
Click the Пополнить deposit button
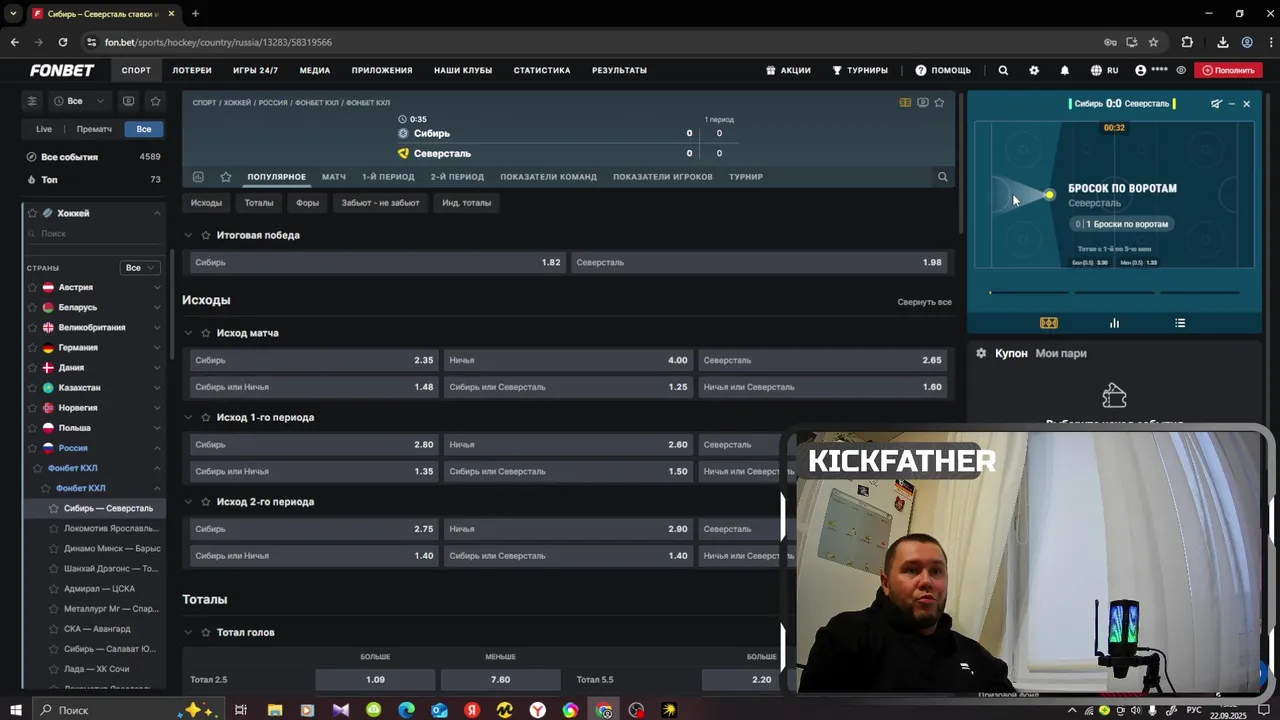click(1229, 70)
